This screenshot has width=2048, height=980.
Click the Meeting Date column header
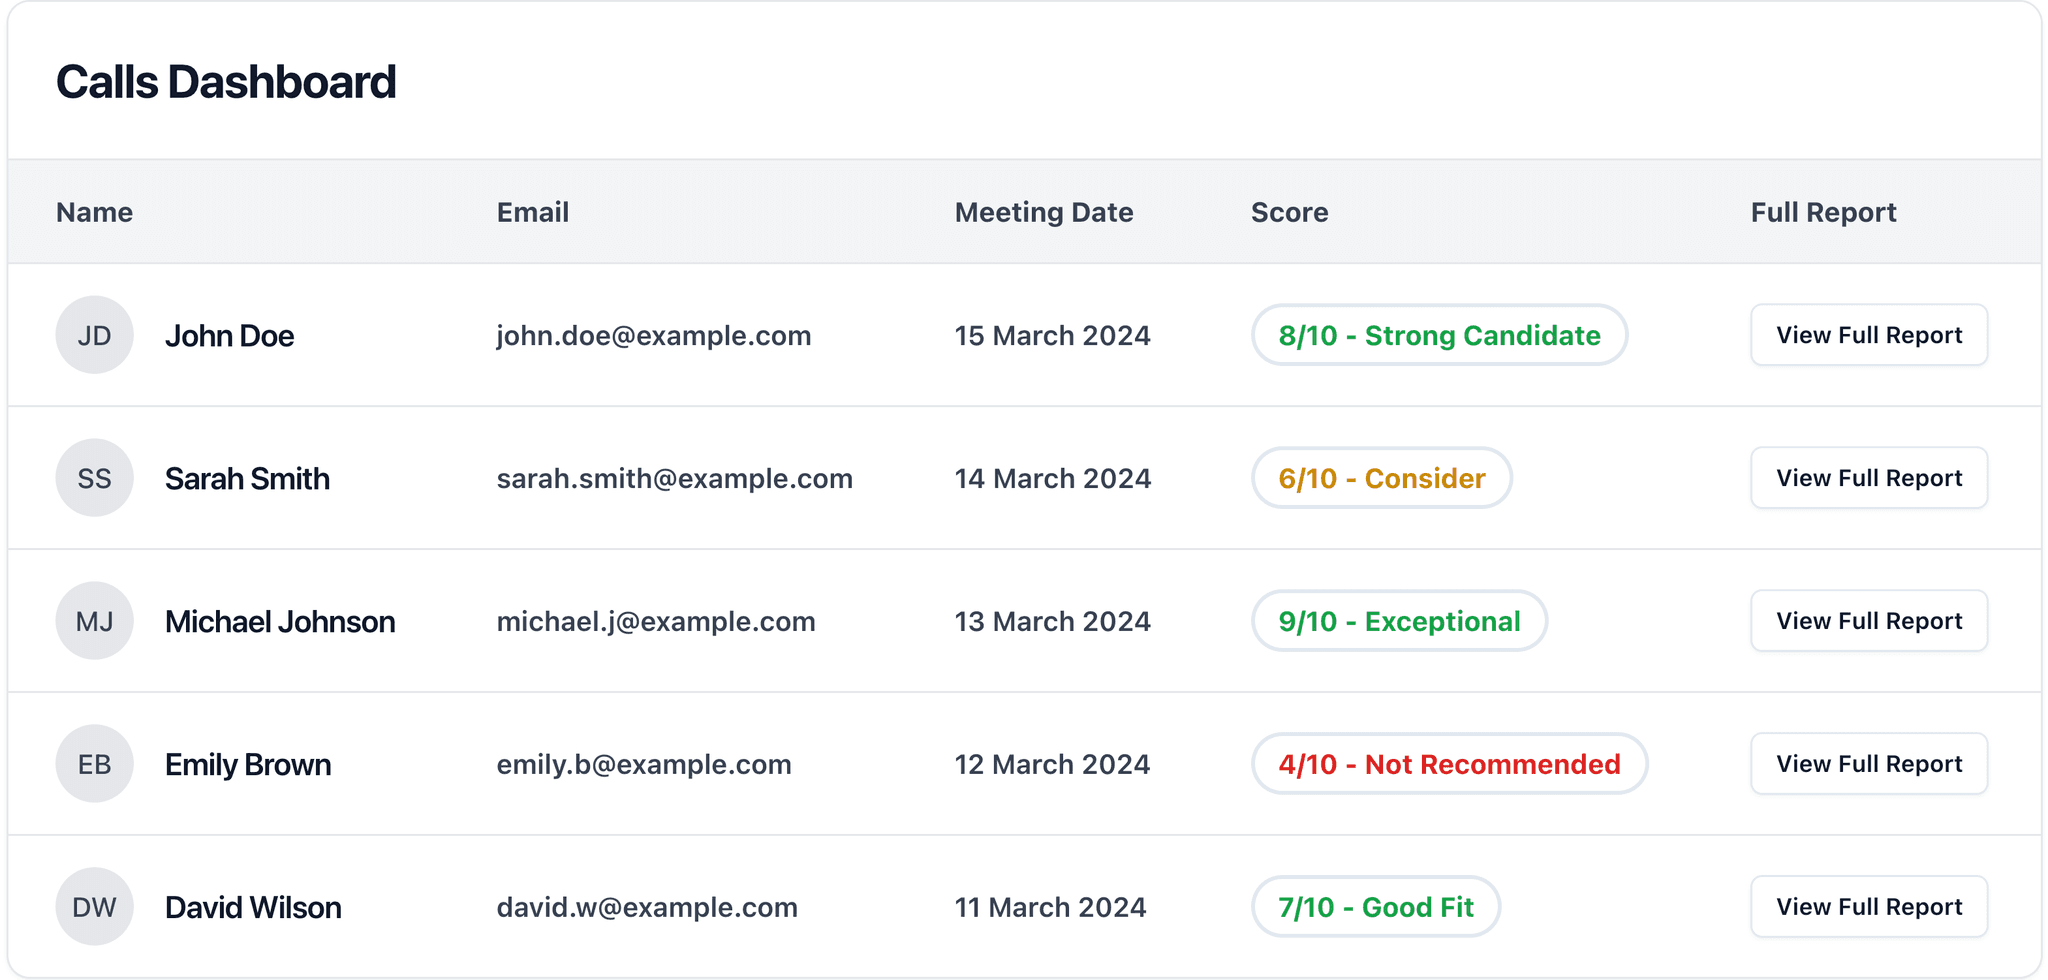coord(1044,212)
